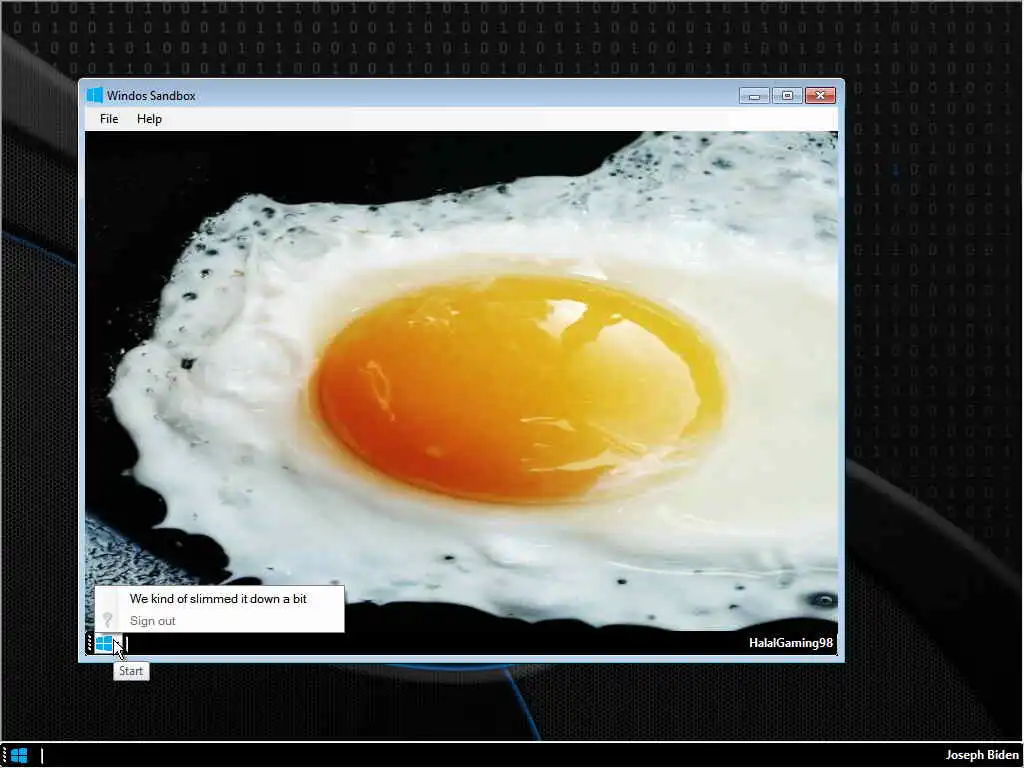Minimize the Windos Sandbox window
Viewport: 1024px width, 768px height.
click(754, 95)
